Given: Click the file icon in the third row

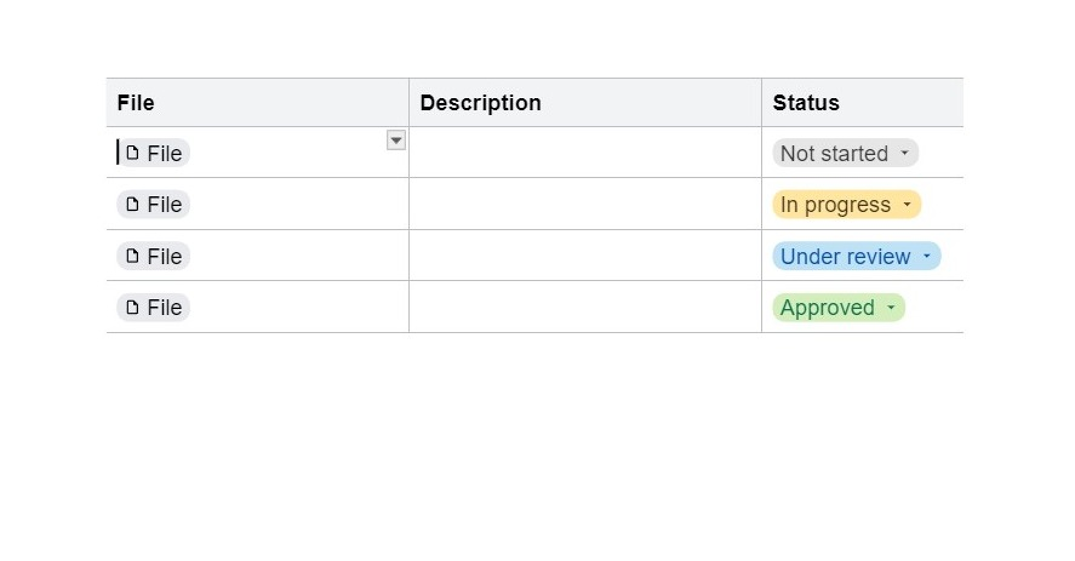Looking at the screenshot, I should pyautogui.click(x=132, y=256).
